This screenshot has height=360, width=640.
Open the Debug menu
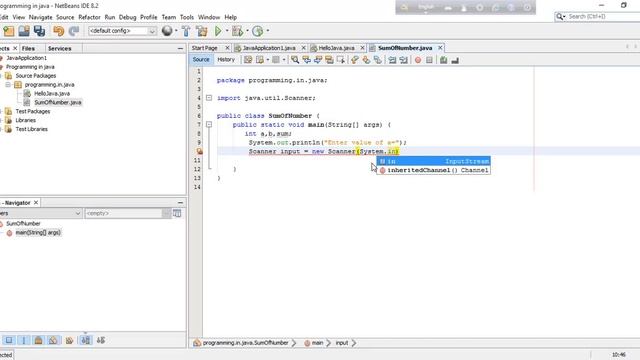pyautogui.click(x=127, y=17)
